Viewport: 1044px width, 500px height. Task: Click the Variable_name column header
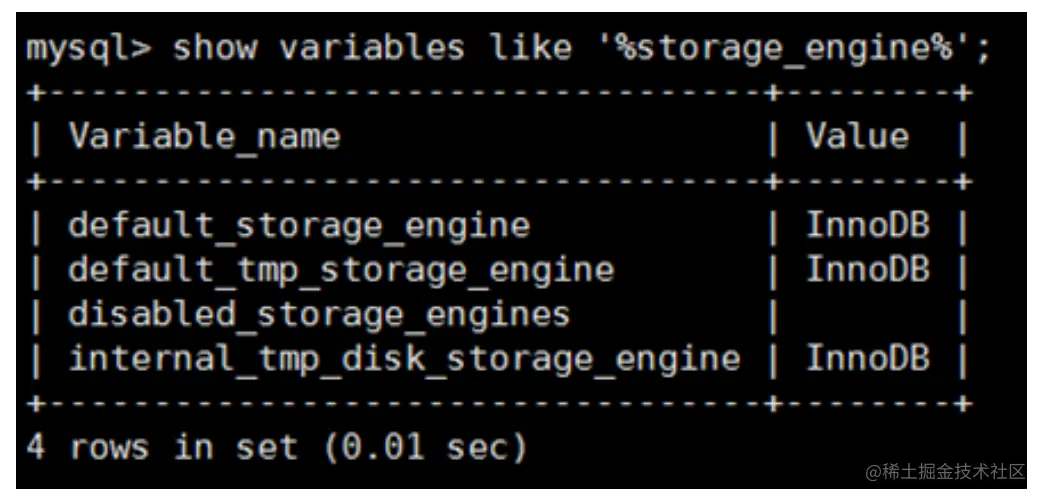coord(204,136)
